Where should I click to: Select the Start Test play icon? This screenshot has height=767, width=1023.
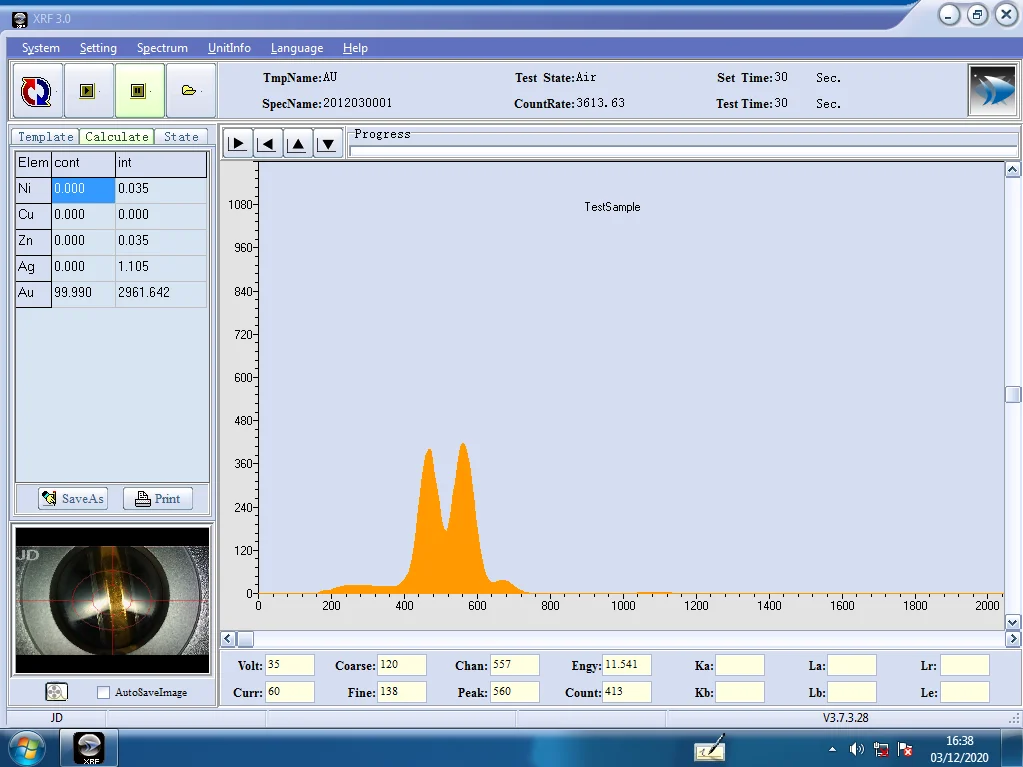[88, 90]
